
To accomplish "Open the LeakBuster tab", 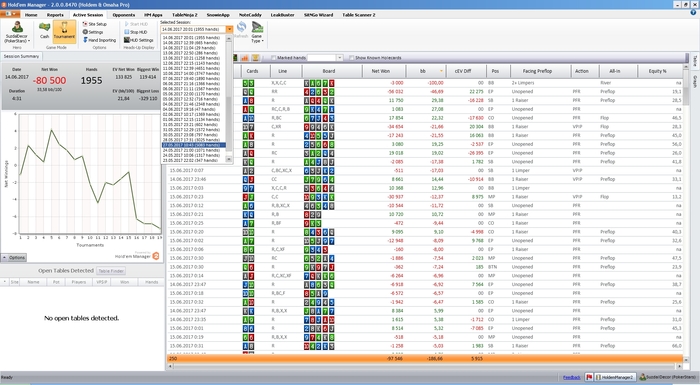I will [282, 15].
